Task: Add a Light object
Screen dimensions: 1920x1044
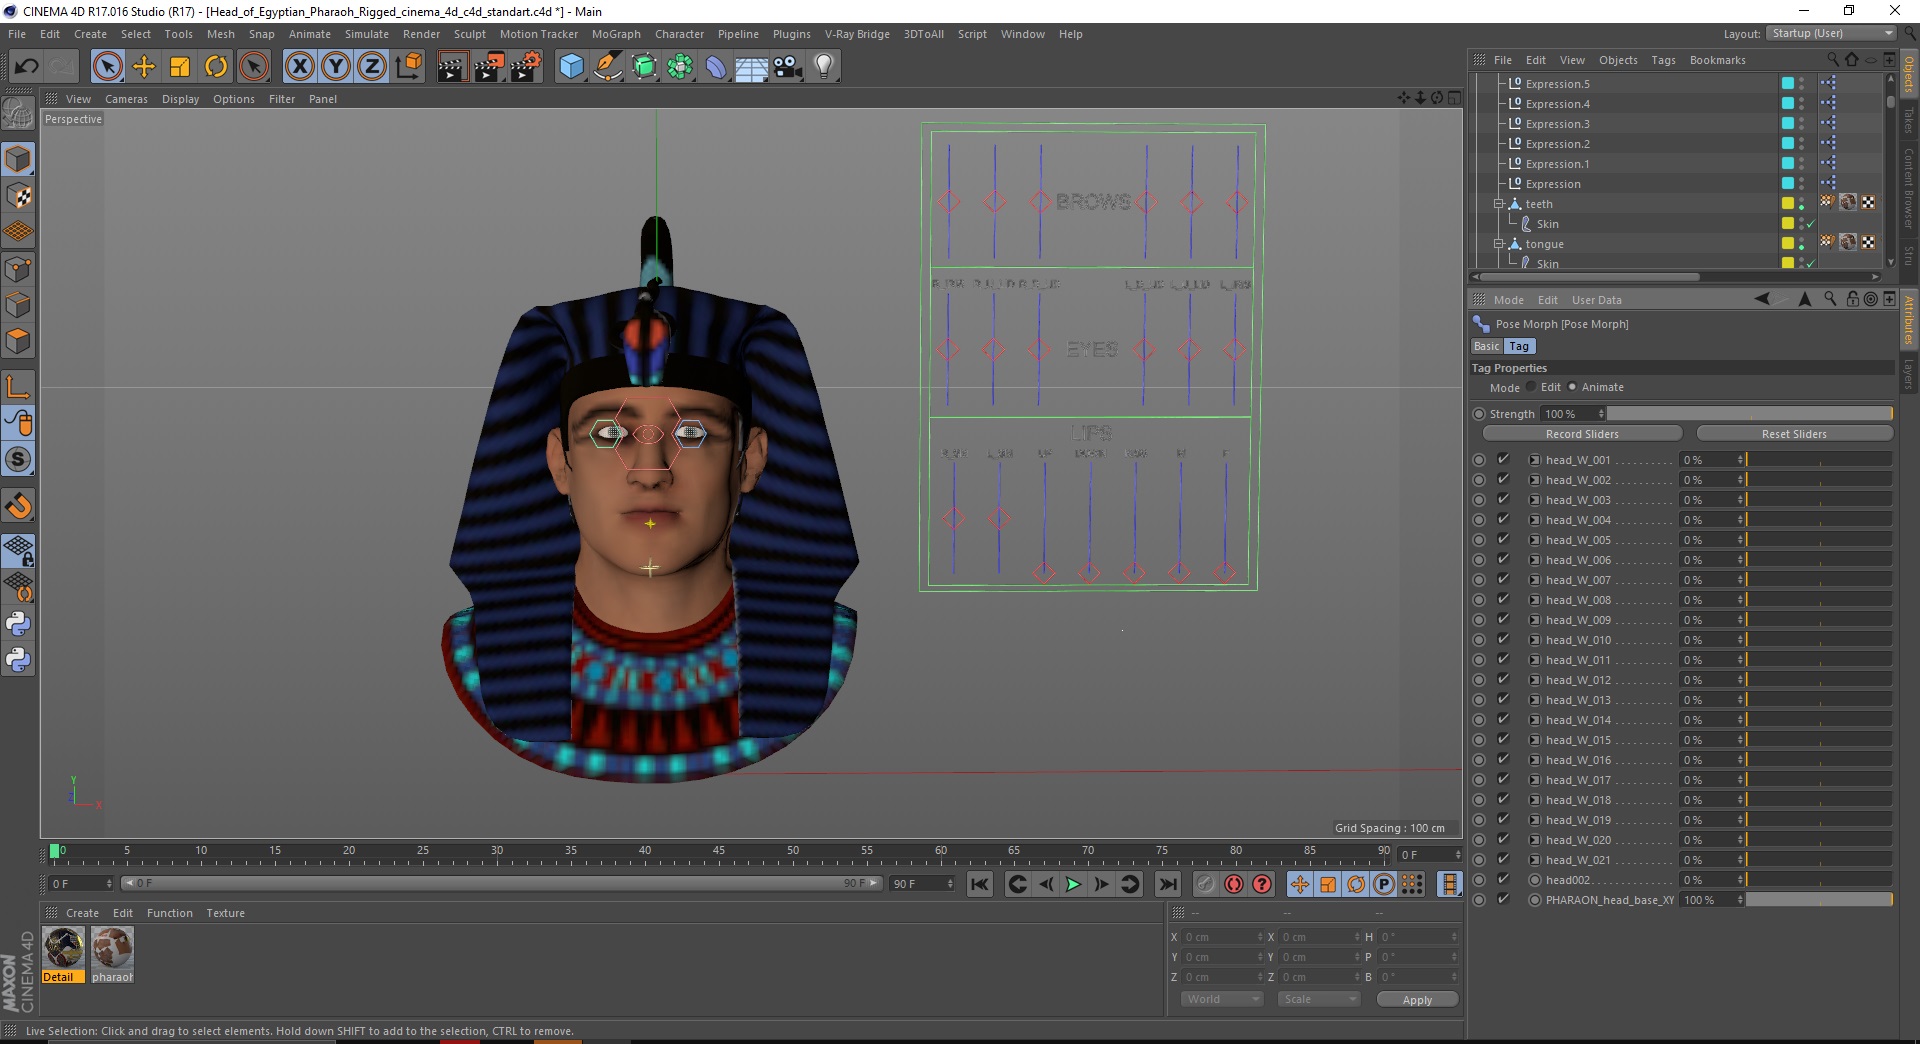Action: point(824,67)
